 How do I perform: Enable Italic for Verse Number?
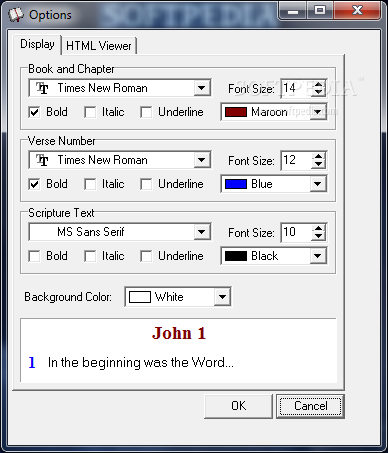(90, 184)
